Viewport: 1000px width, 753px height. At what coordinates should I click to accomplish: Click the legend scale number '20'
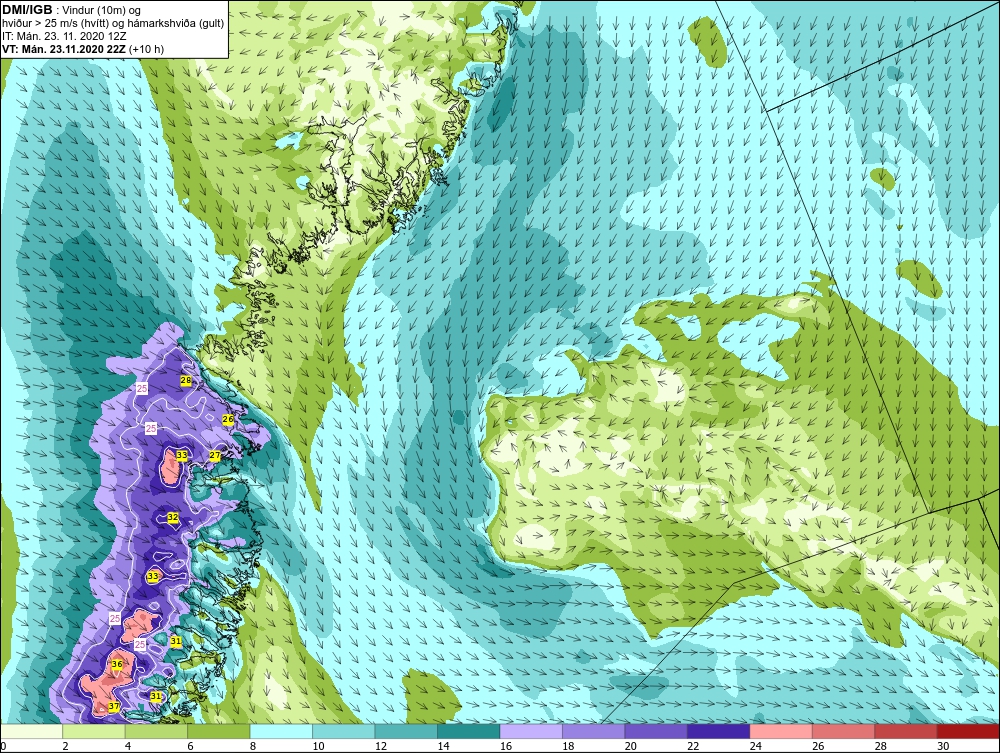[x=631, y=746]
